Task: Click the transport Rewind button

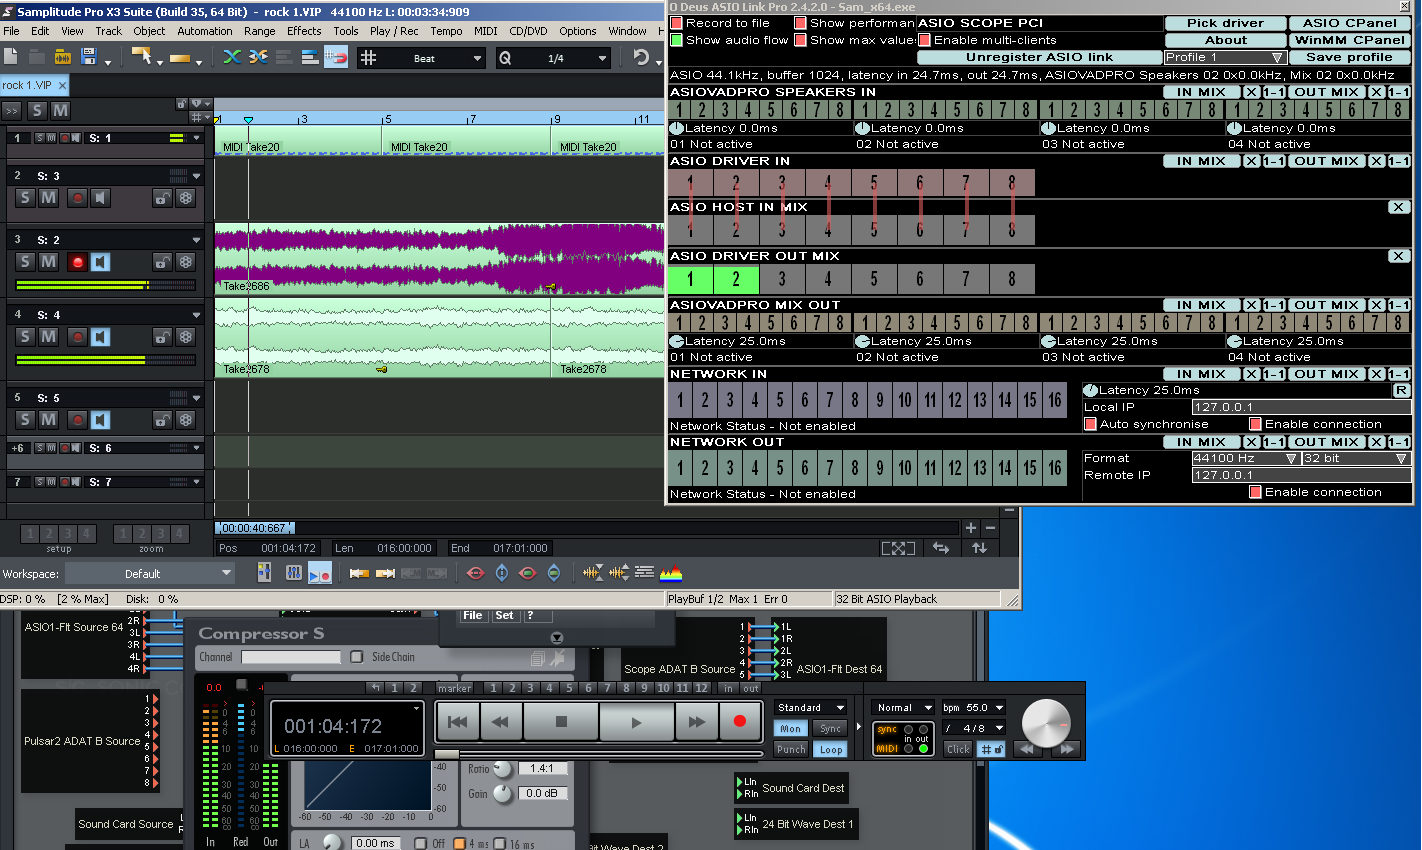Action: [501, 722]
